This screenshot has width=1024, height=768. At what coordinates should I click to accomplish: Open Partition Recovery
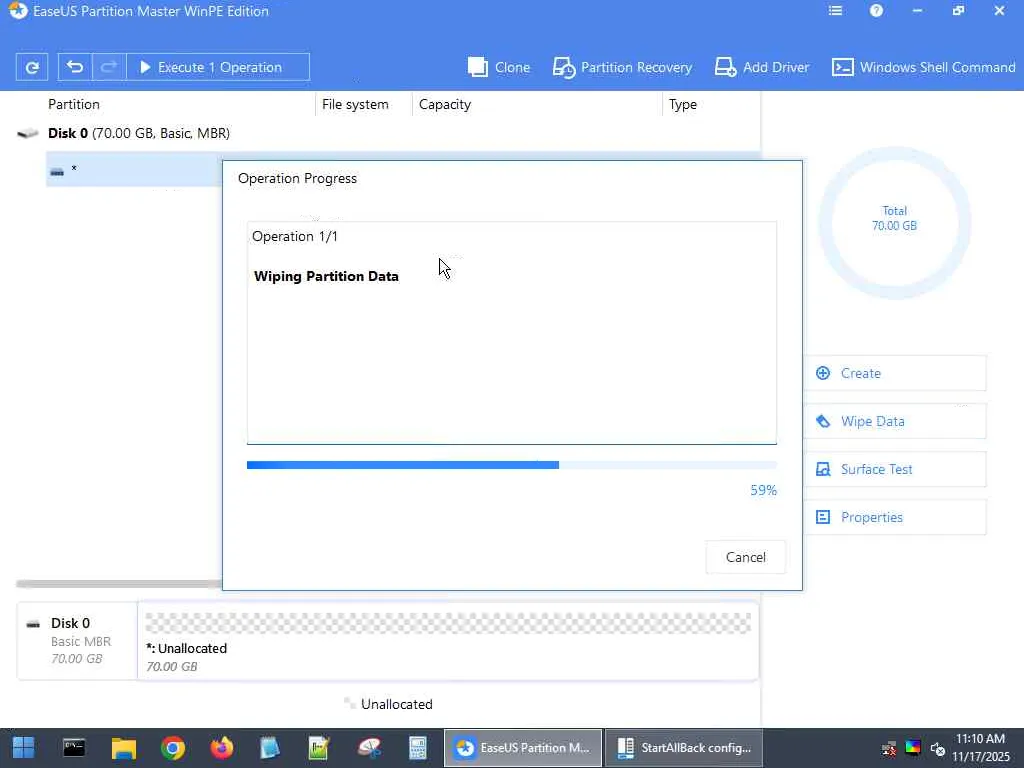(622, 67)
